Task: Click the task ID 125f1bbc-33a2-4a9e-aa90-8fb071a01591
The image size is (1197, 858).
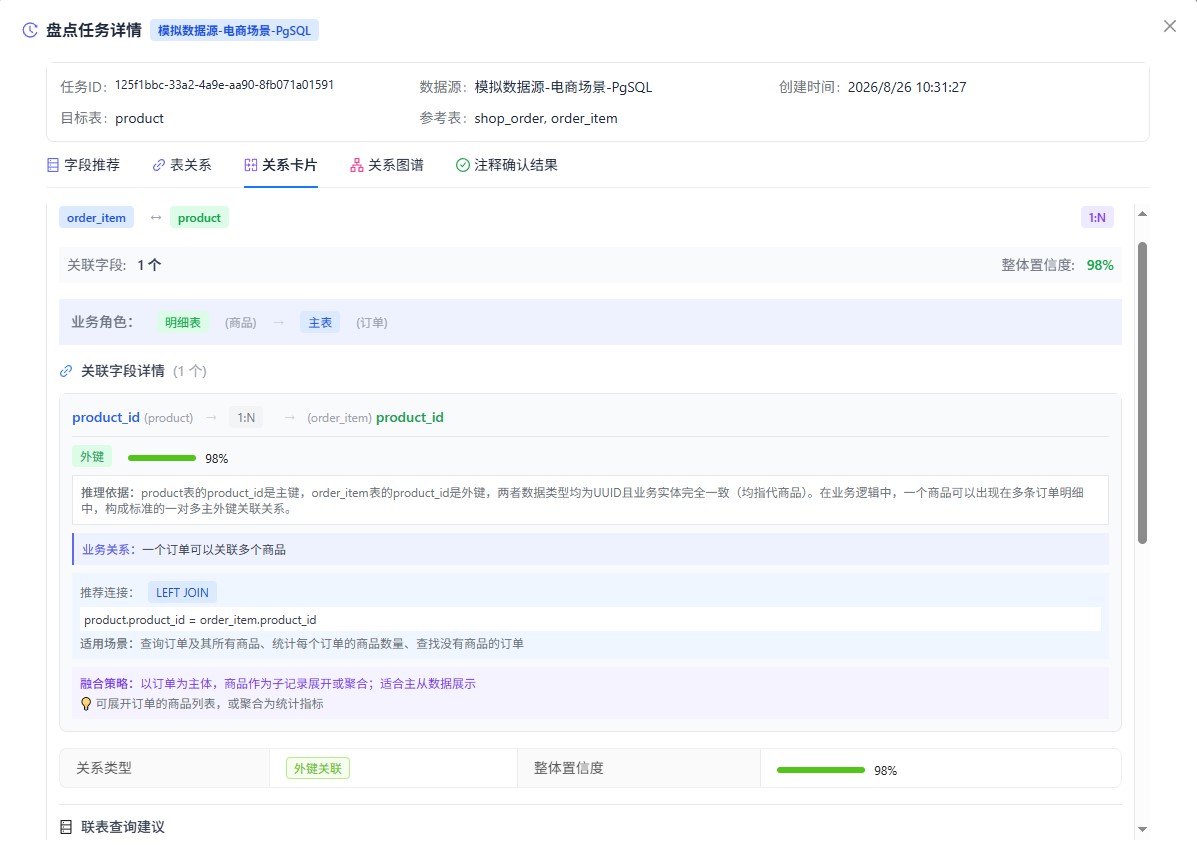Action: [224, 85]
